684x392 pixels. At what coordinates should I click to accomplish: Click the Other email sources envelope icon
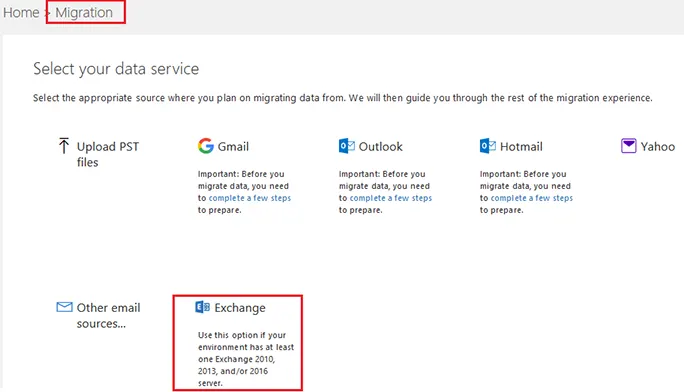[x=64, y=307]
